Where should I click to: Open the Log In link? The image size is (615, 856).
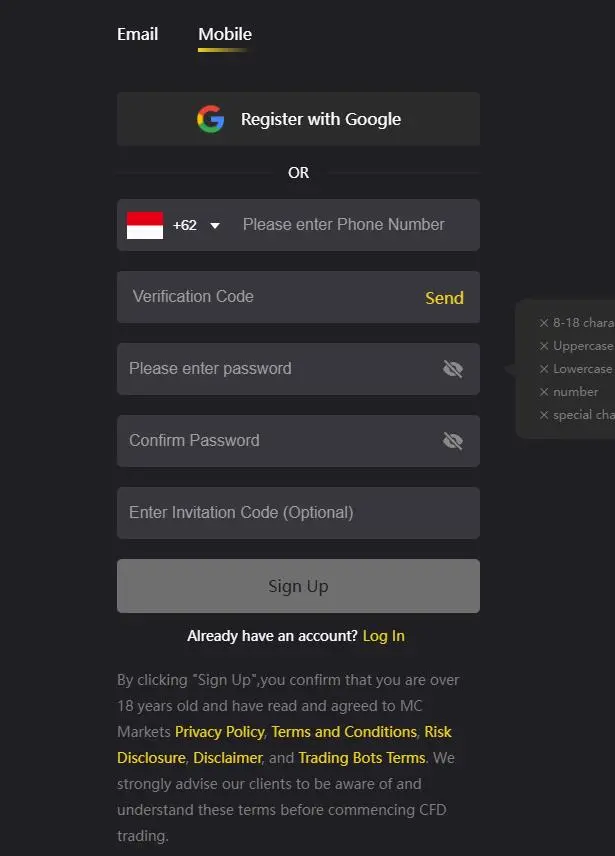pyautogui.click(x=384, y=636)
